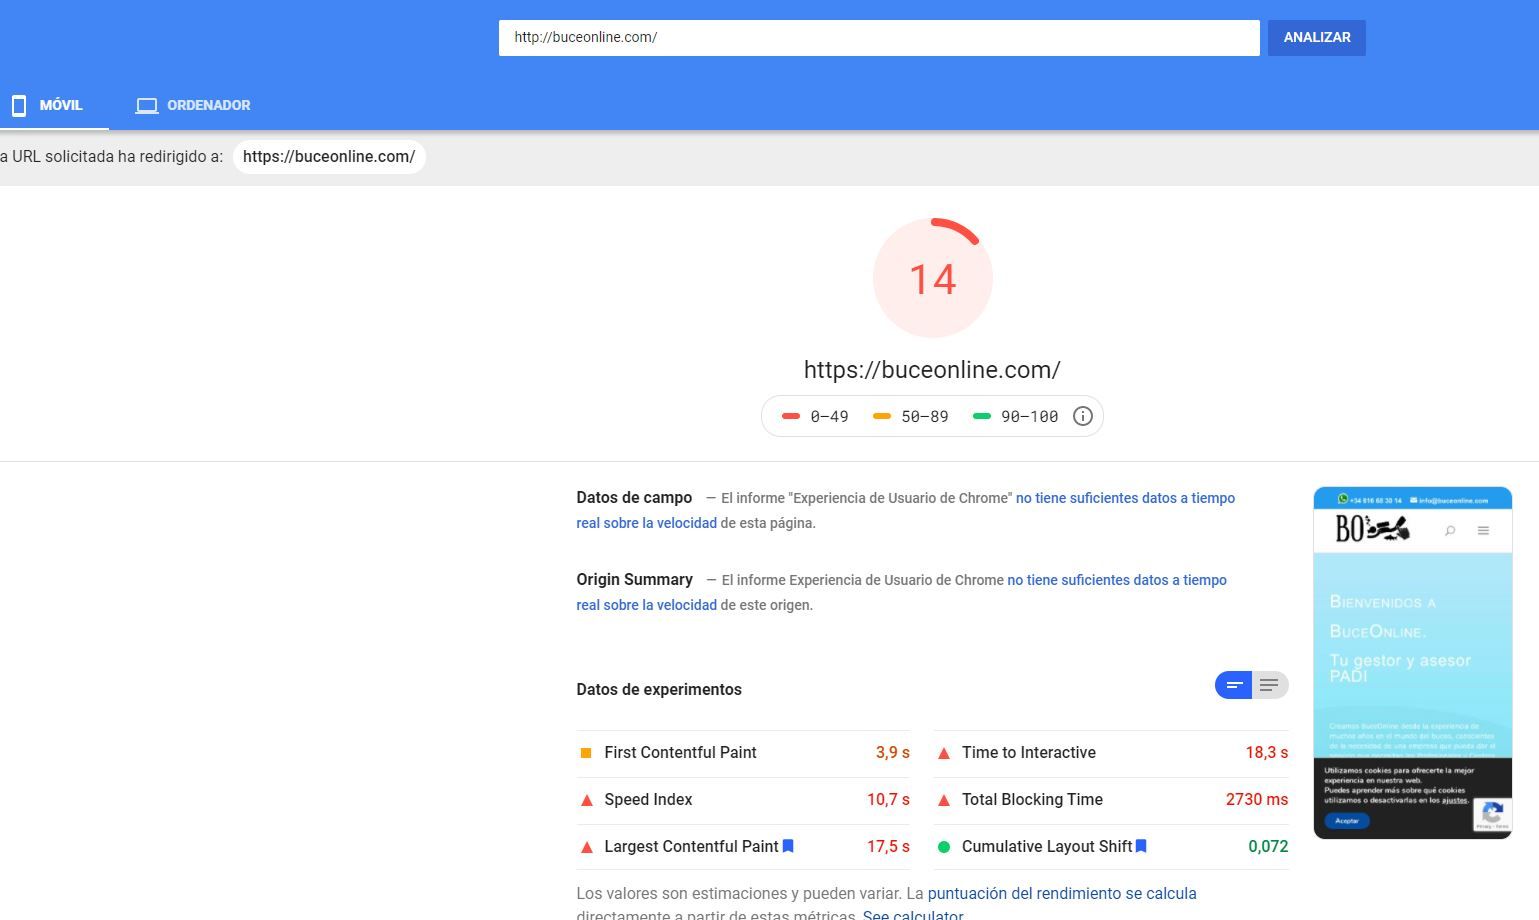Click the 18,3 s value
The height and width of the screenshot is (920, 1539).
pos(1266,753)
